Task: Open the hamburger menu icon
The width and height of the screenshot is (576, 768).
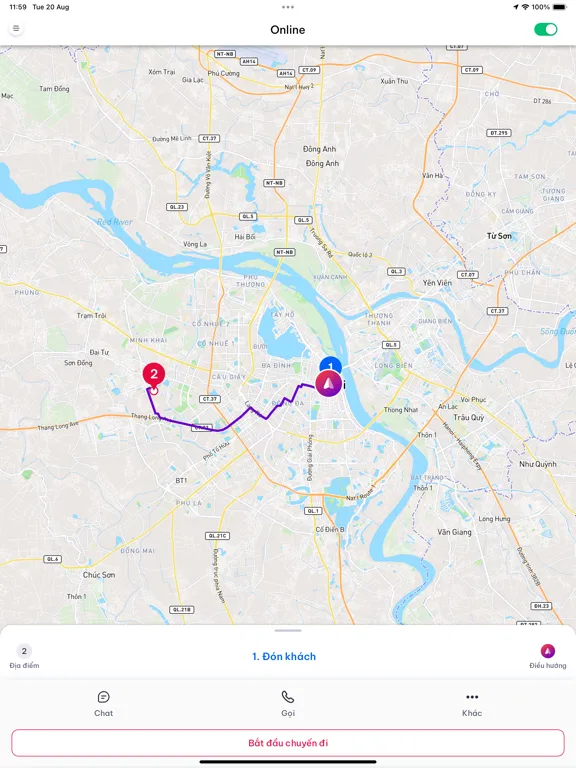Action: point(16,28)
